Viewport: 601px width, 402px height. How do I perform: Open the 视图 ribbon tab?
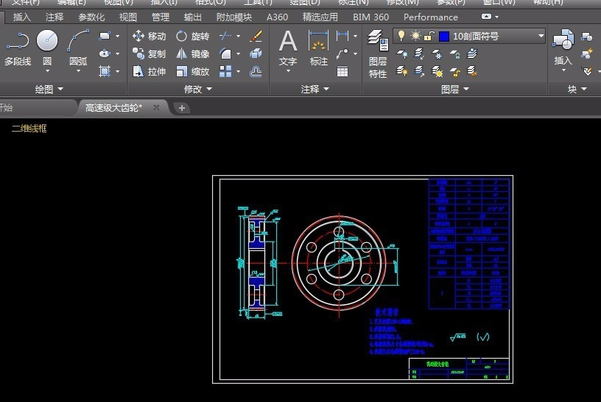tap(128, 17)
